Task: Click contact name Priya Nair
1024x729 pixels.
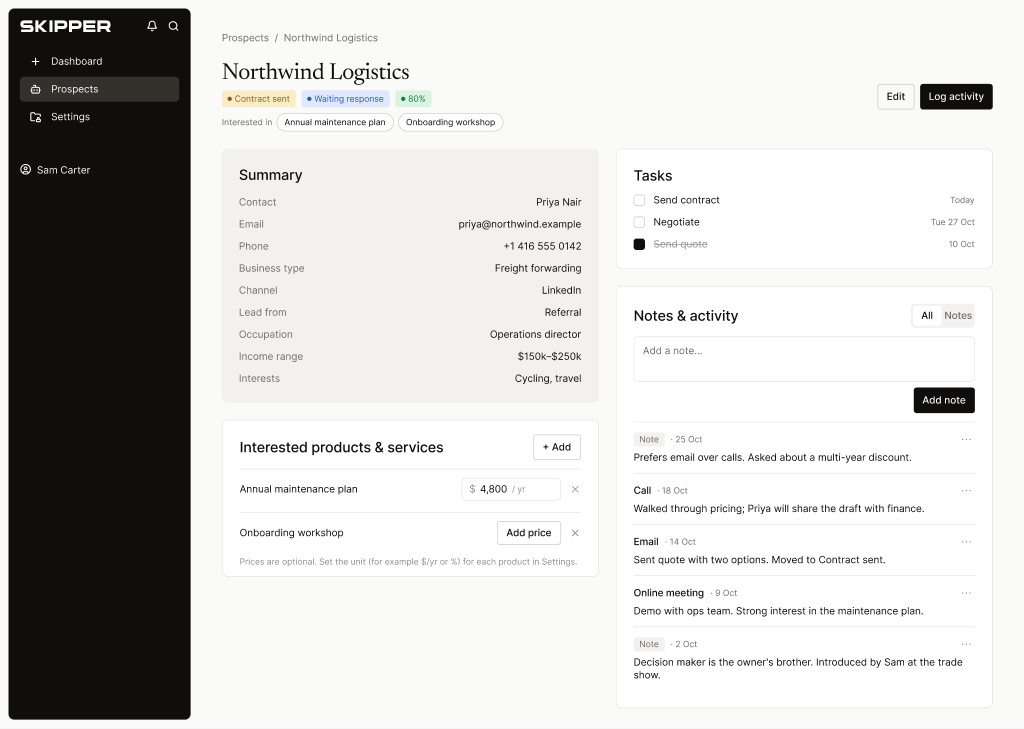Action: click(558, 202)
